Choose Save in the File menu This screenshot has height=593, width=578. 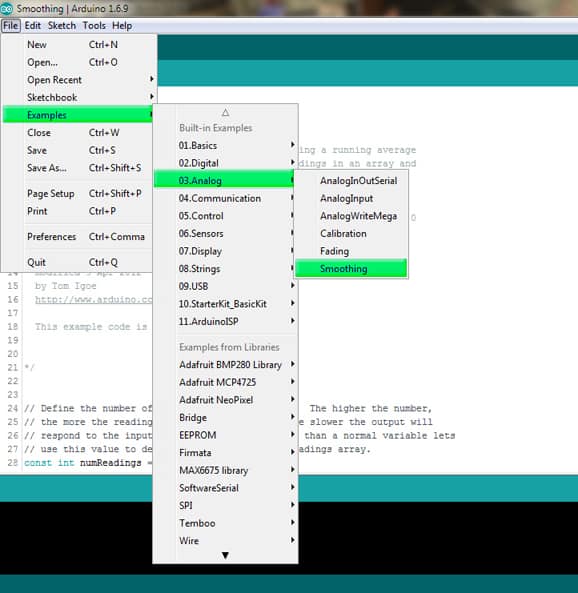(x=79, y=150)
